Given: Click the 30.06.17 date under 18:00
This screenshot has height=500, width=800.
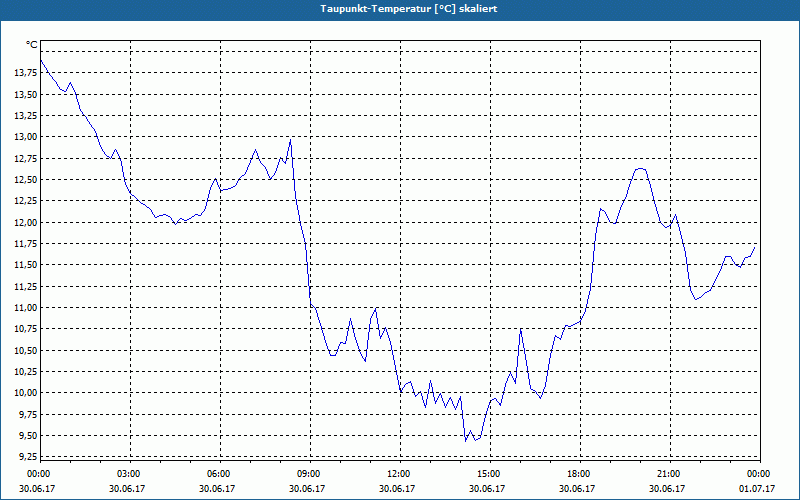Looking at the screenshot, I should point(577,488).
